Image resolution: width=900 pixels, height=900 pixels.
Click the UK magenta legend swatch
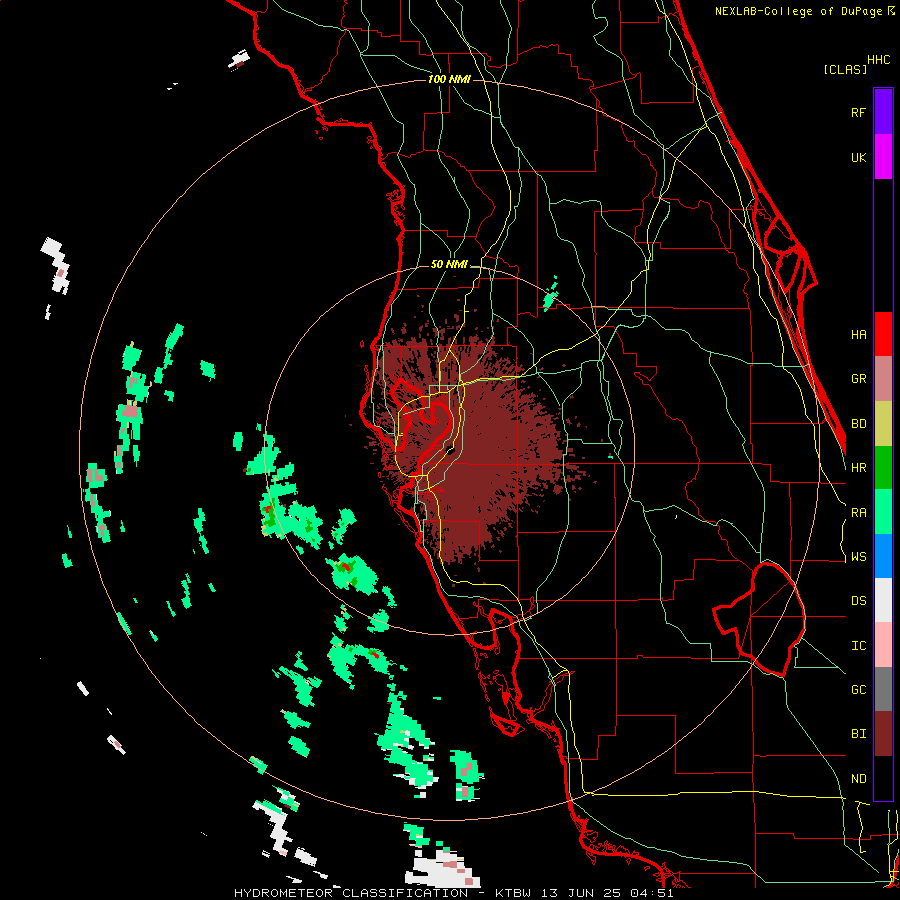[883, 157]
